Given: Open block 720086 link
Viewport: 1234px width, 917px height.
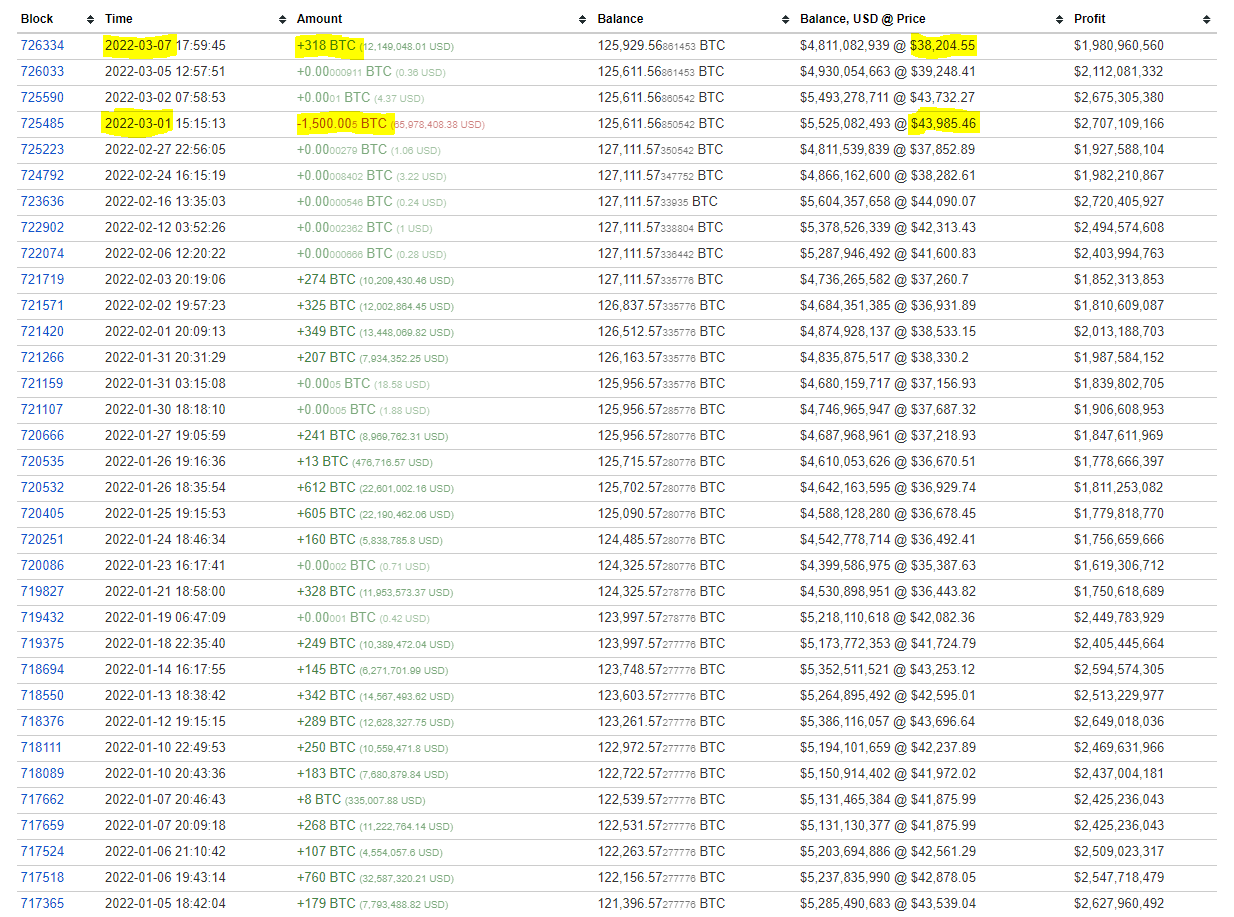Looking at the screenshot, I should 42,566.
